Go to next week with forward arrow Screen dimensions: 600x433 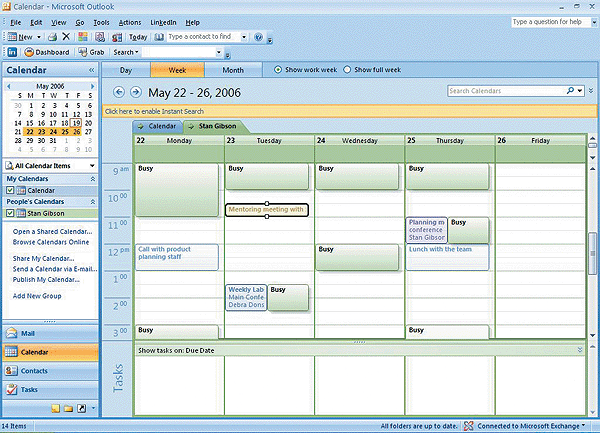(135, 92)
